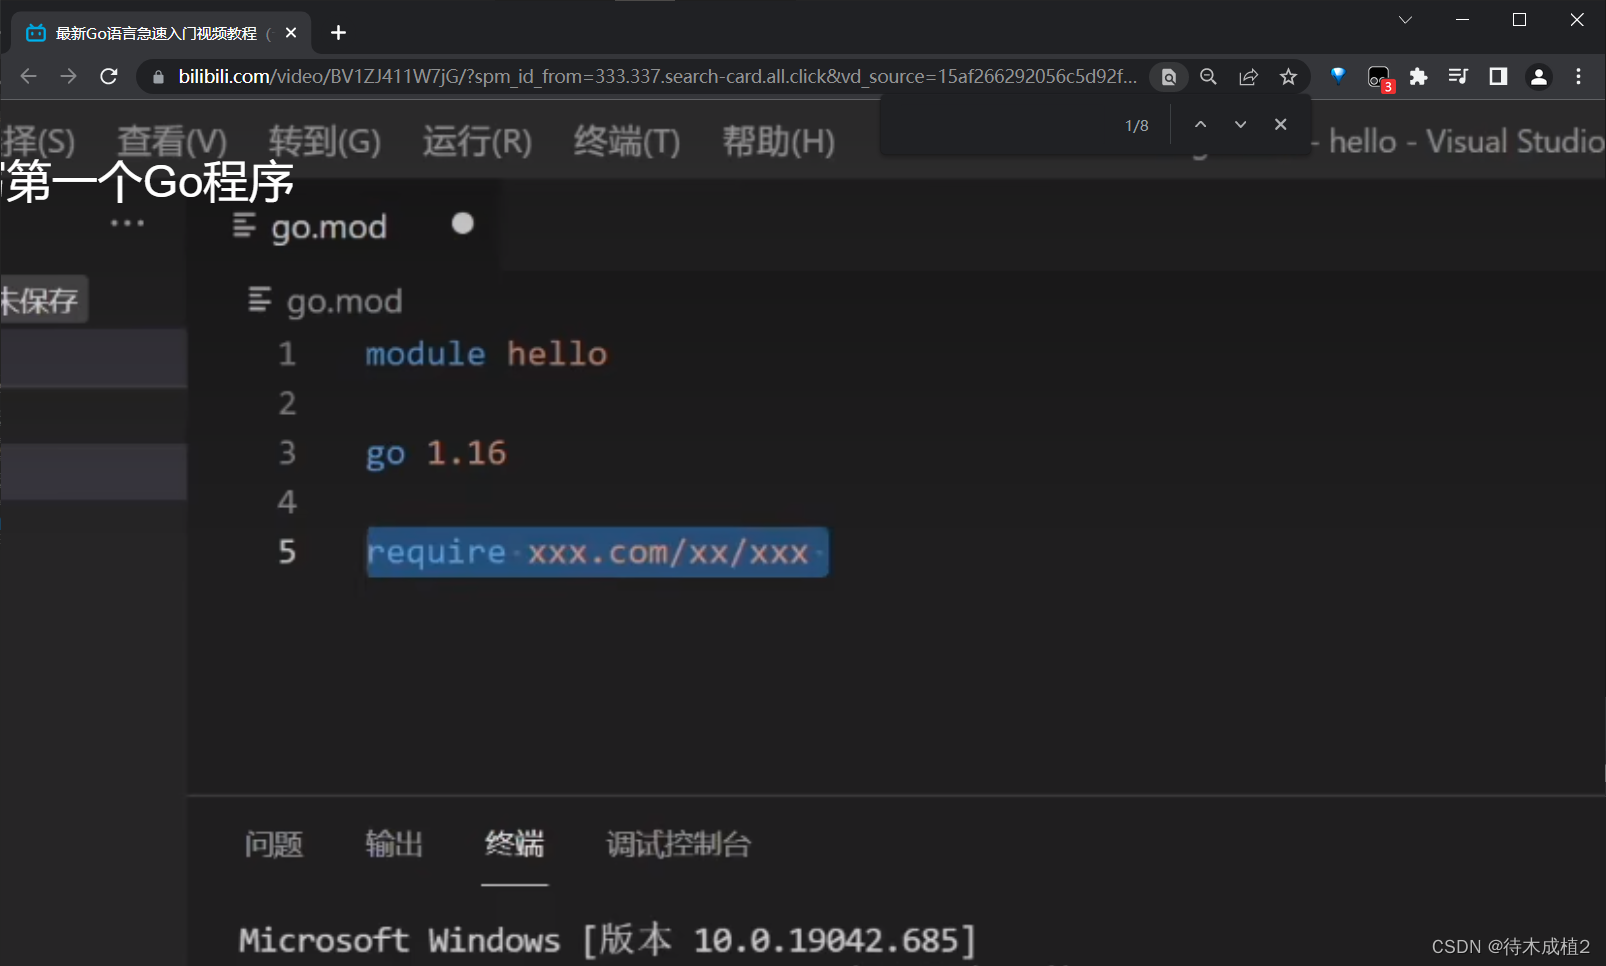This screenshot has width=1606, height=966.
Task: Click the find-in-page text field
Action: pyautogui.click(x=1000, y=125)
